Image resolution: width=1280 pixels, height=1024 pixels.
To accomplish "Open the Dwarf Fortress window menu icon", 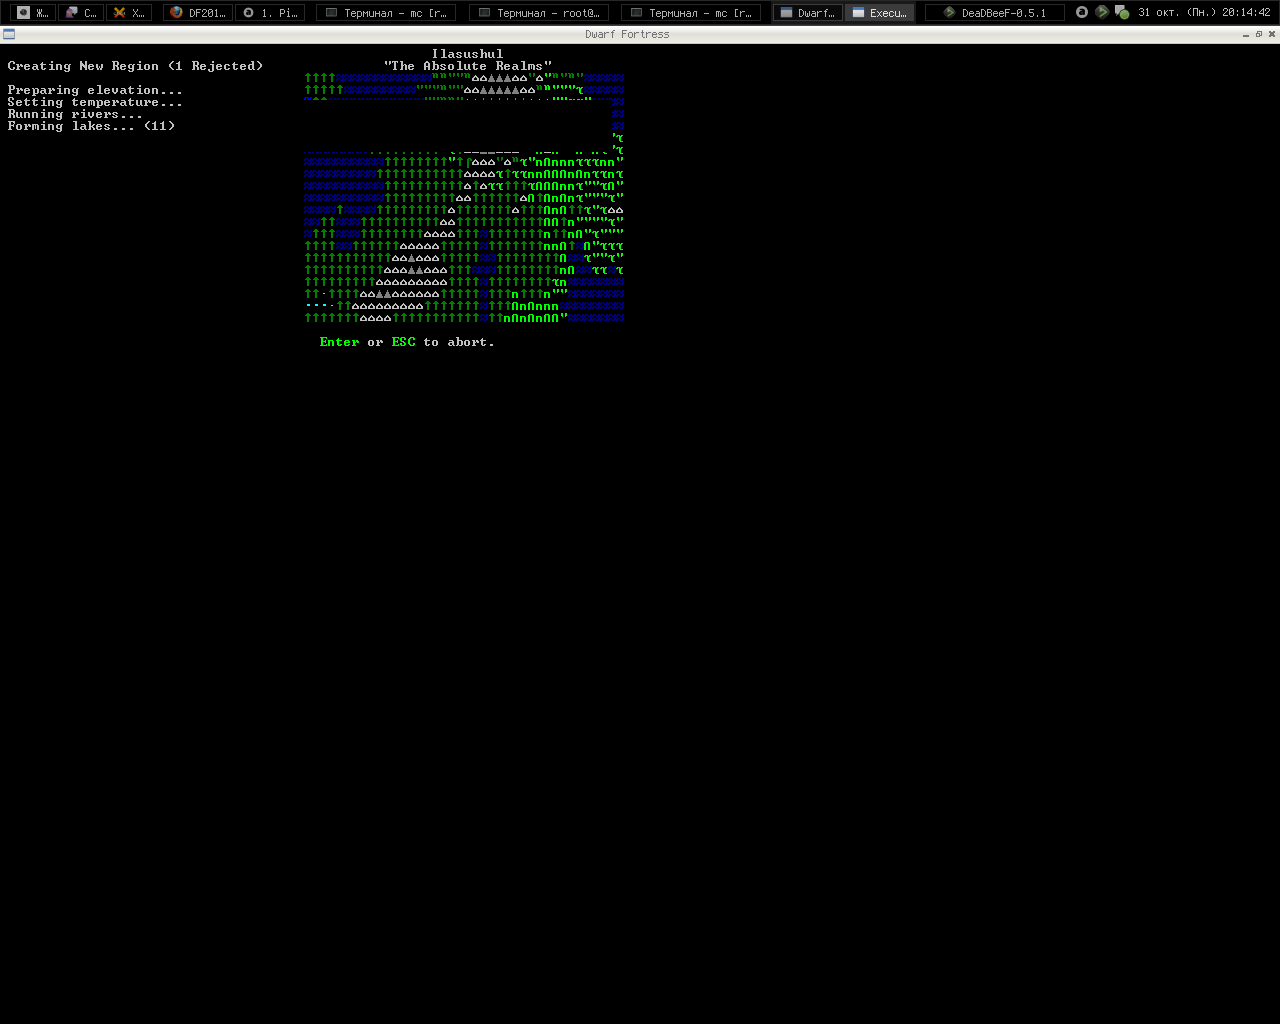I will (9, 34).
